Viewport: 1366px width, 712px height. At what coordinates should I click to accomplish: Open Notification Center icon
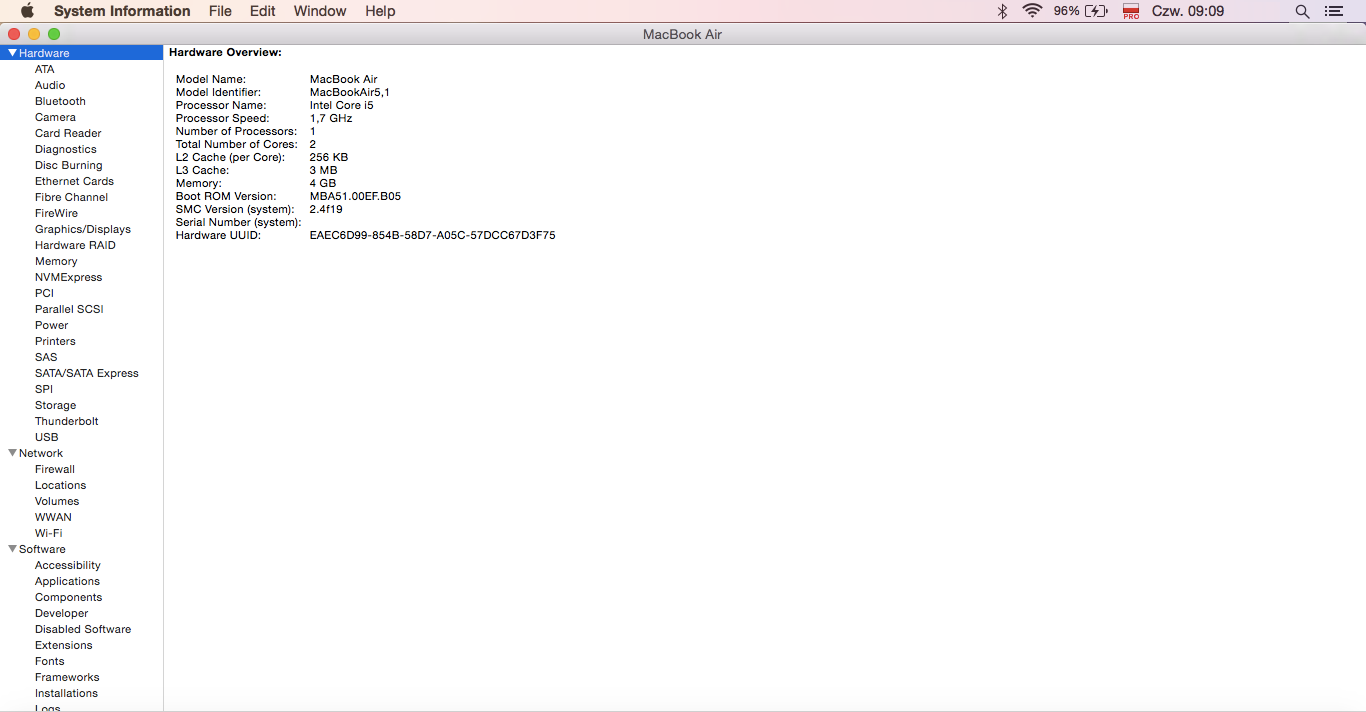1334,11
